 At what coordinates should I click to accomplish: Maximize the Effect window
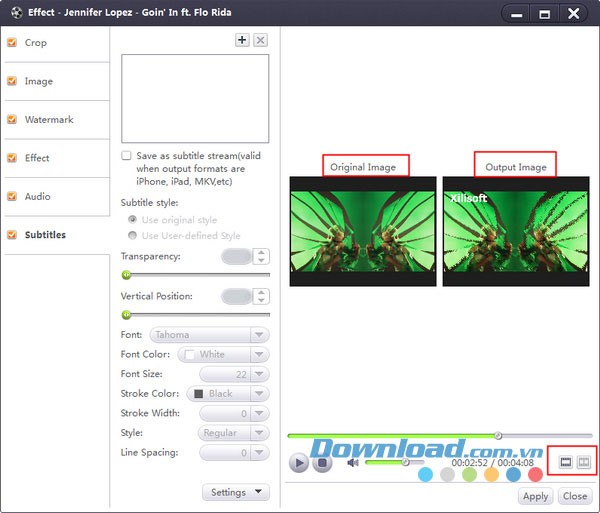click(x=544, y=15)
